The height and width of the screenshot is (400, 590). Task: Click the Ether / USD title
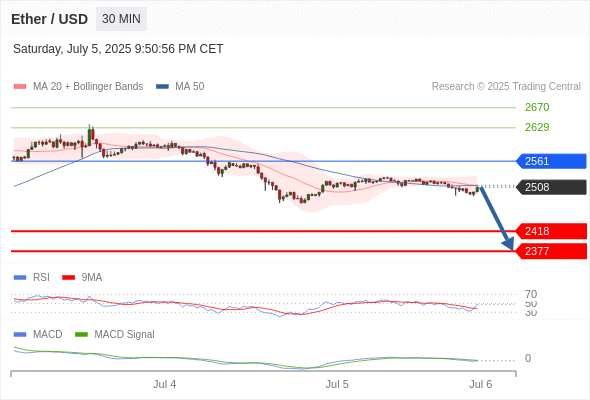(49, 19)
